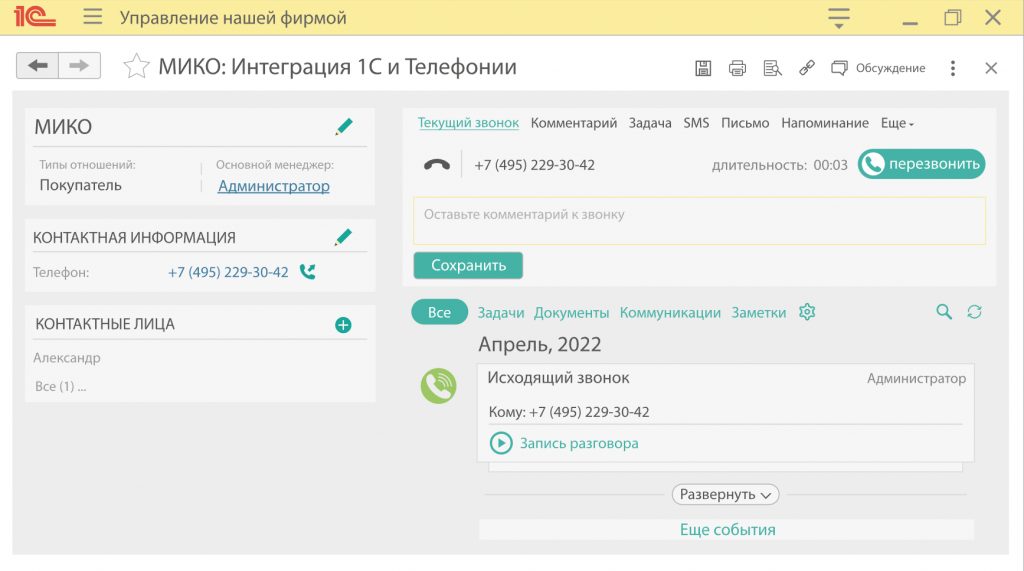Image resolution: width=1024 pixels, height=571 pixels.
Task: Click phone number link in contact info
Action: coord(228,272)
